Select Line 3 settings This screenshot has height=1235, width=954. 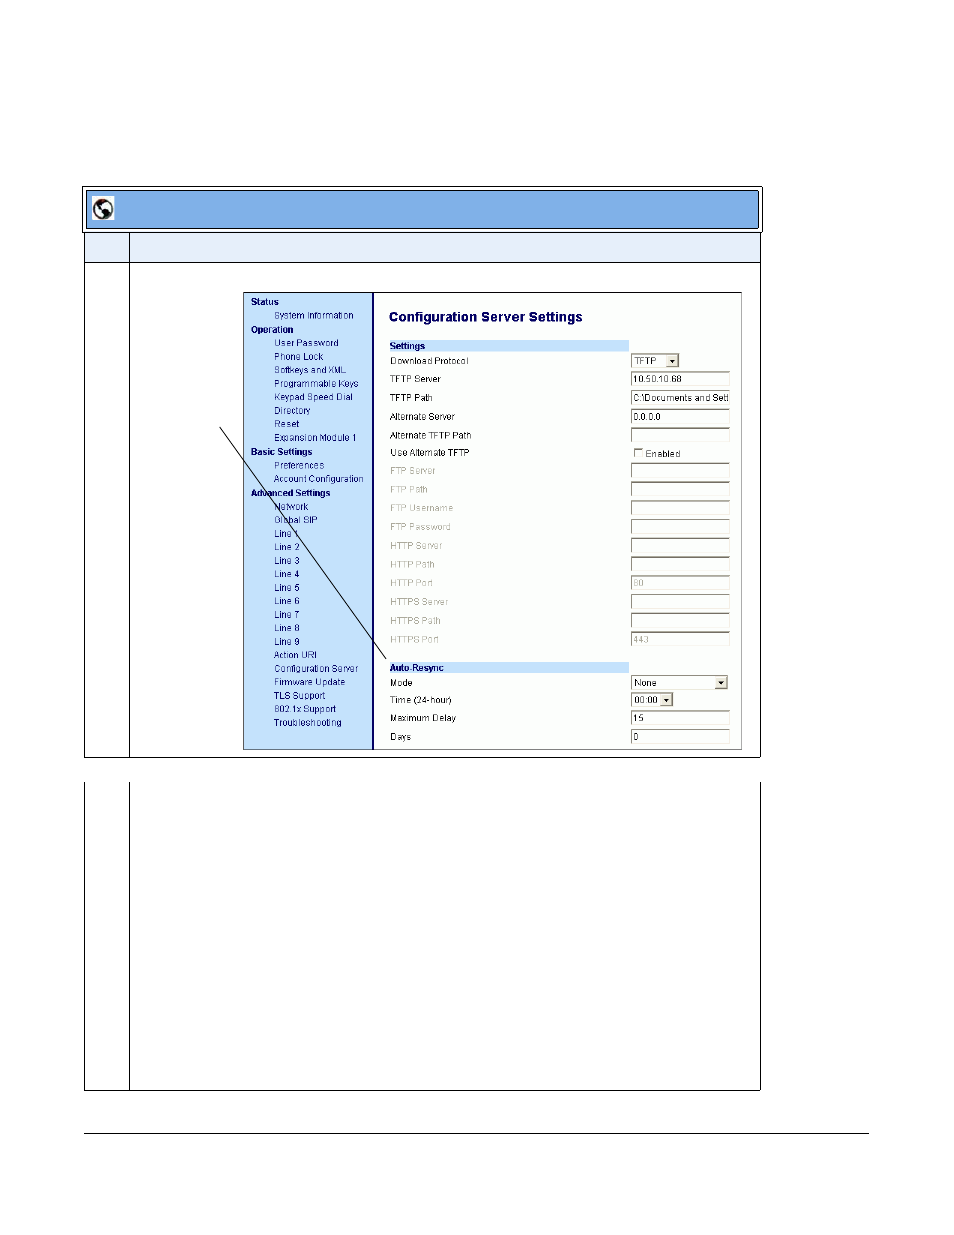287,561
